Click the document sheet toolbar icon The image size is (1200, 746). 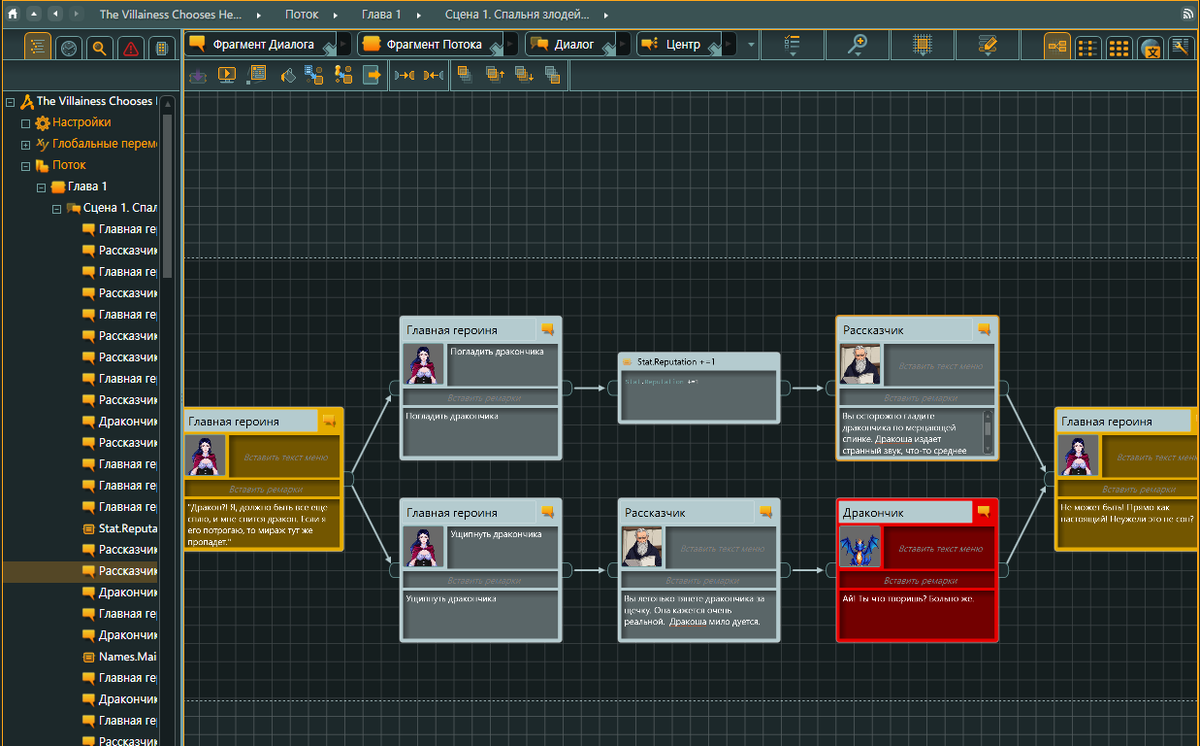257,74
